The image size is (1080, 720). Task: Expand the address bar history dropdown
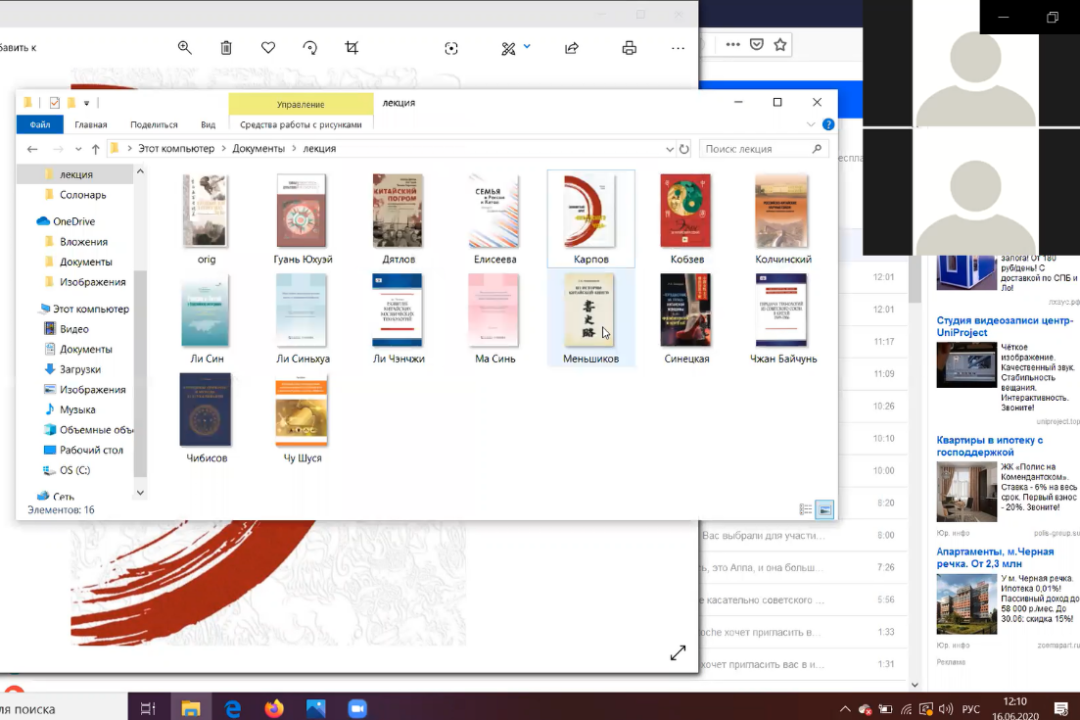669,149
